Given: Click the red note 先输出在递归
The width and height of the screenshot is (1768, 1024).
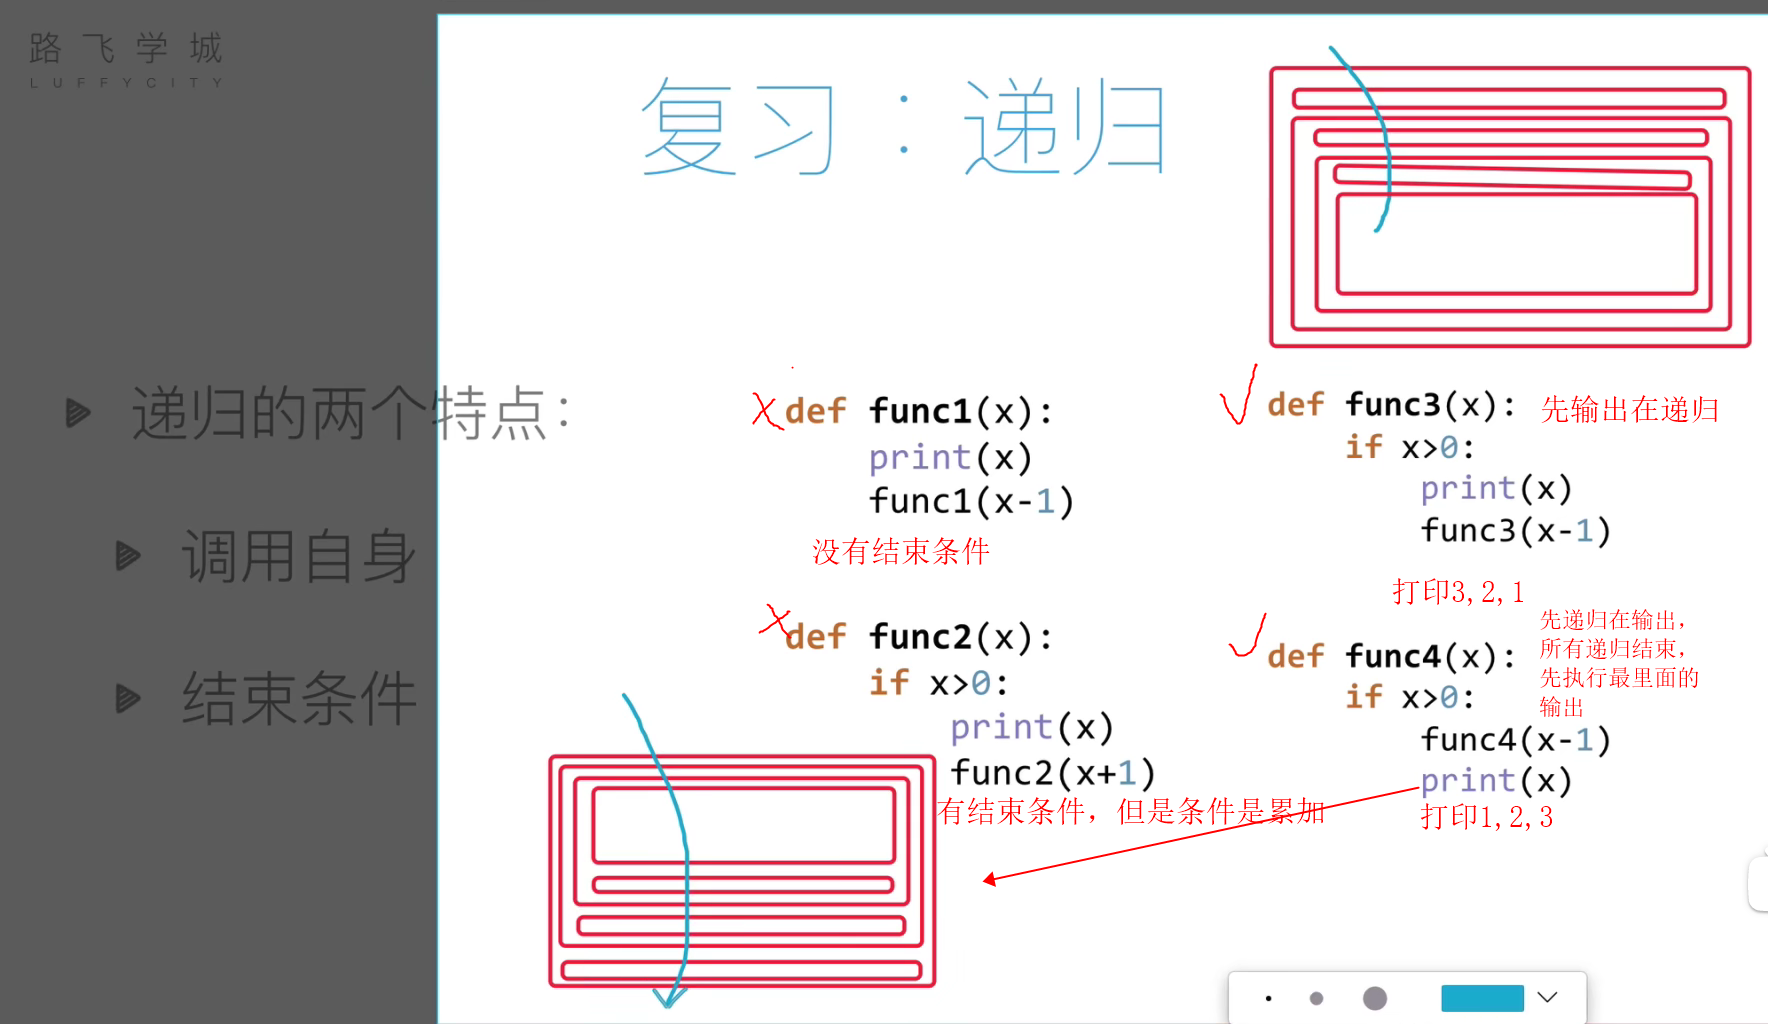Looking at the screenshot, I should tap(1630, 409).
